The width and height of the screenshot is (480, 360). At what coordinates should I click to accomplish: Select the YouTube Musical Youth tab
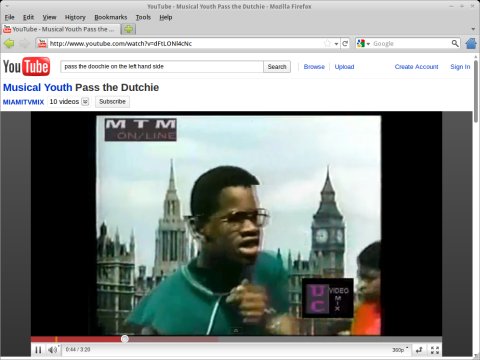(60, 29)
